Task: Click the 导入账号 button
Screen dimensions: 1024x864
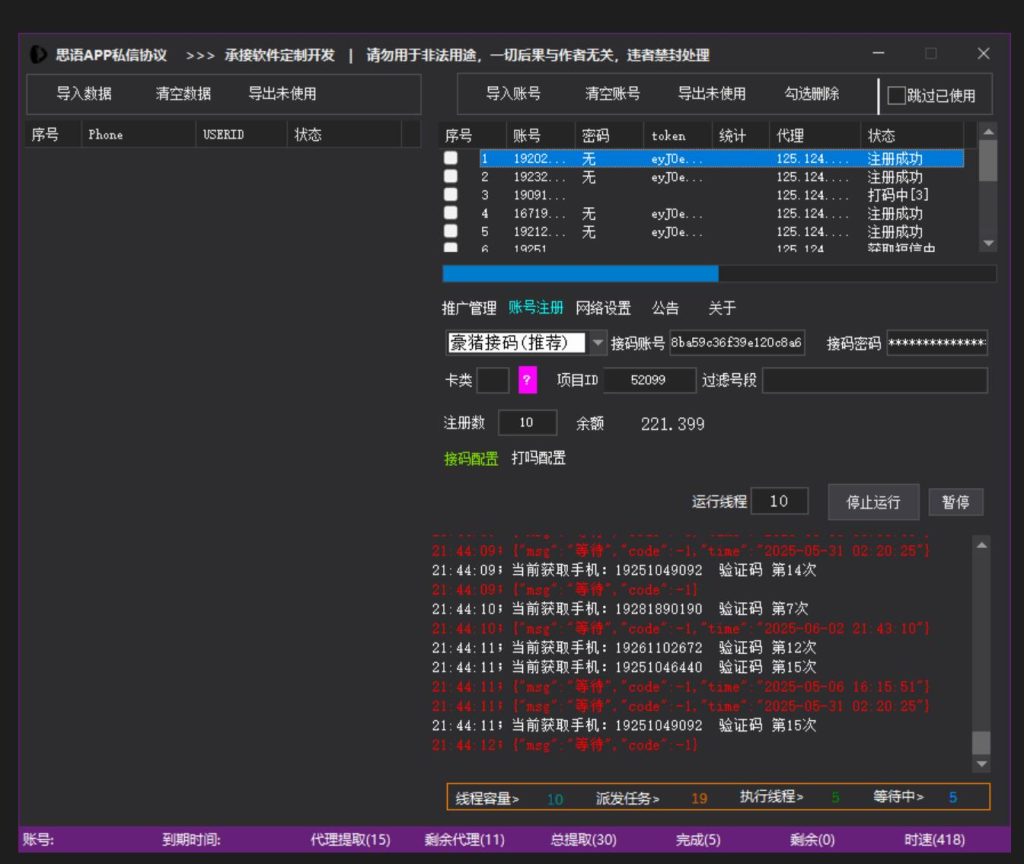Action: point(513,94)
